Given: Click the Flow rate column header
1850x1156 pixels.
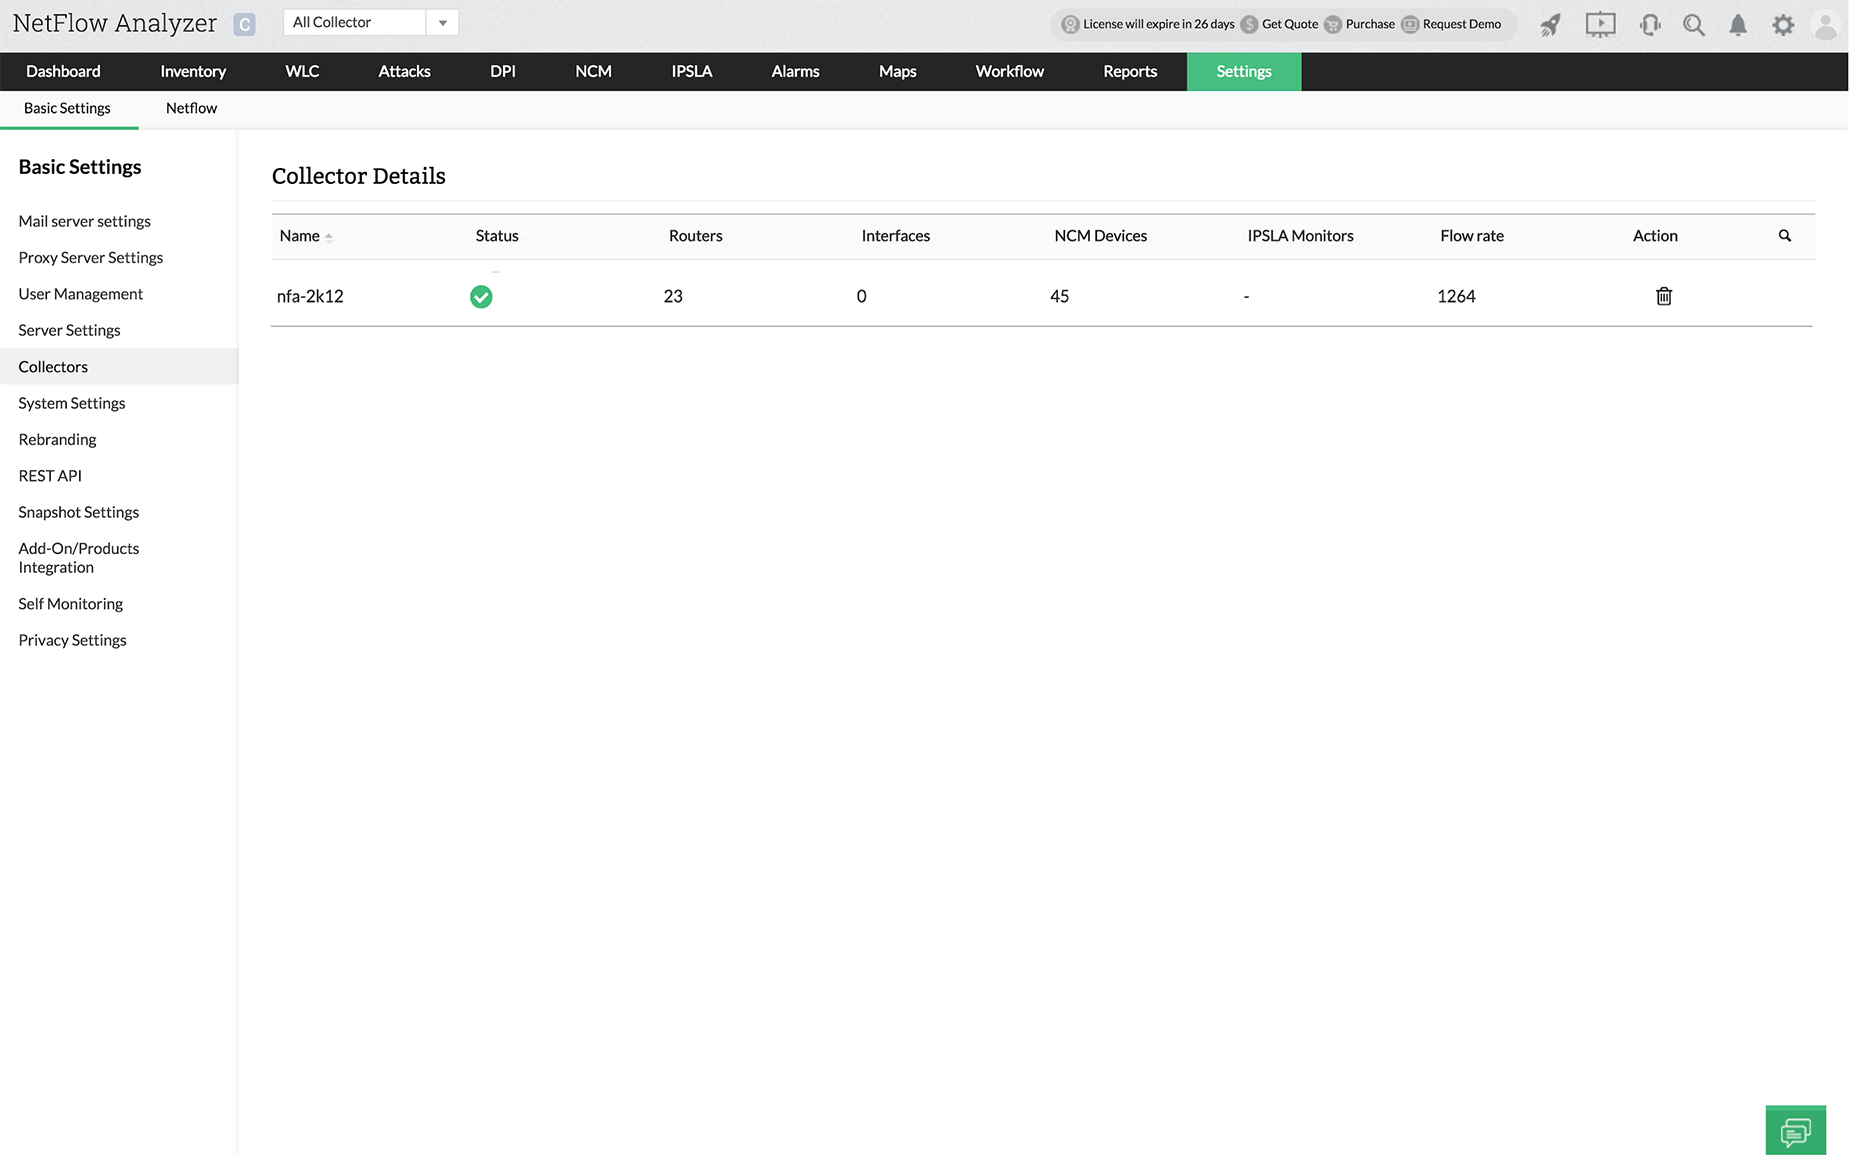Looking at the screenshot, I should point(1472,236).
